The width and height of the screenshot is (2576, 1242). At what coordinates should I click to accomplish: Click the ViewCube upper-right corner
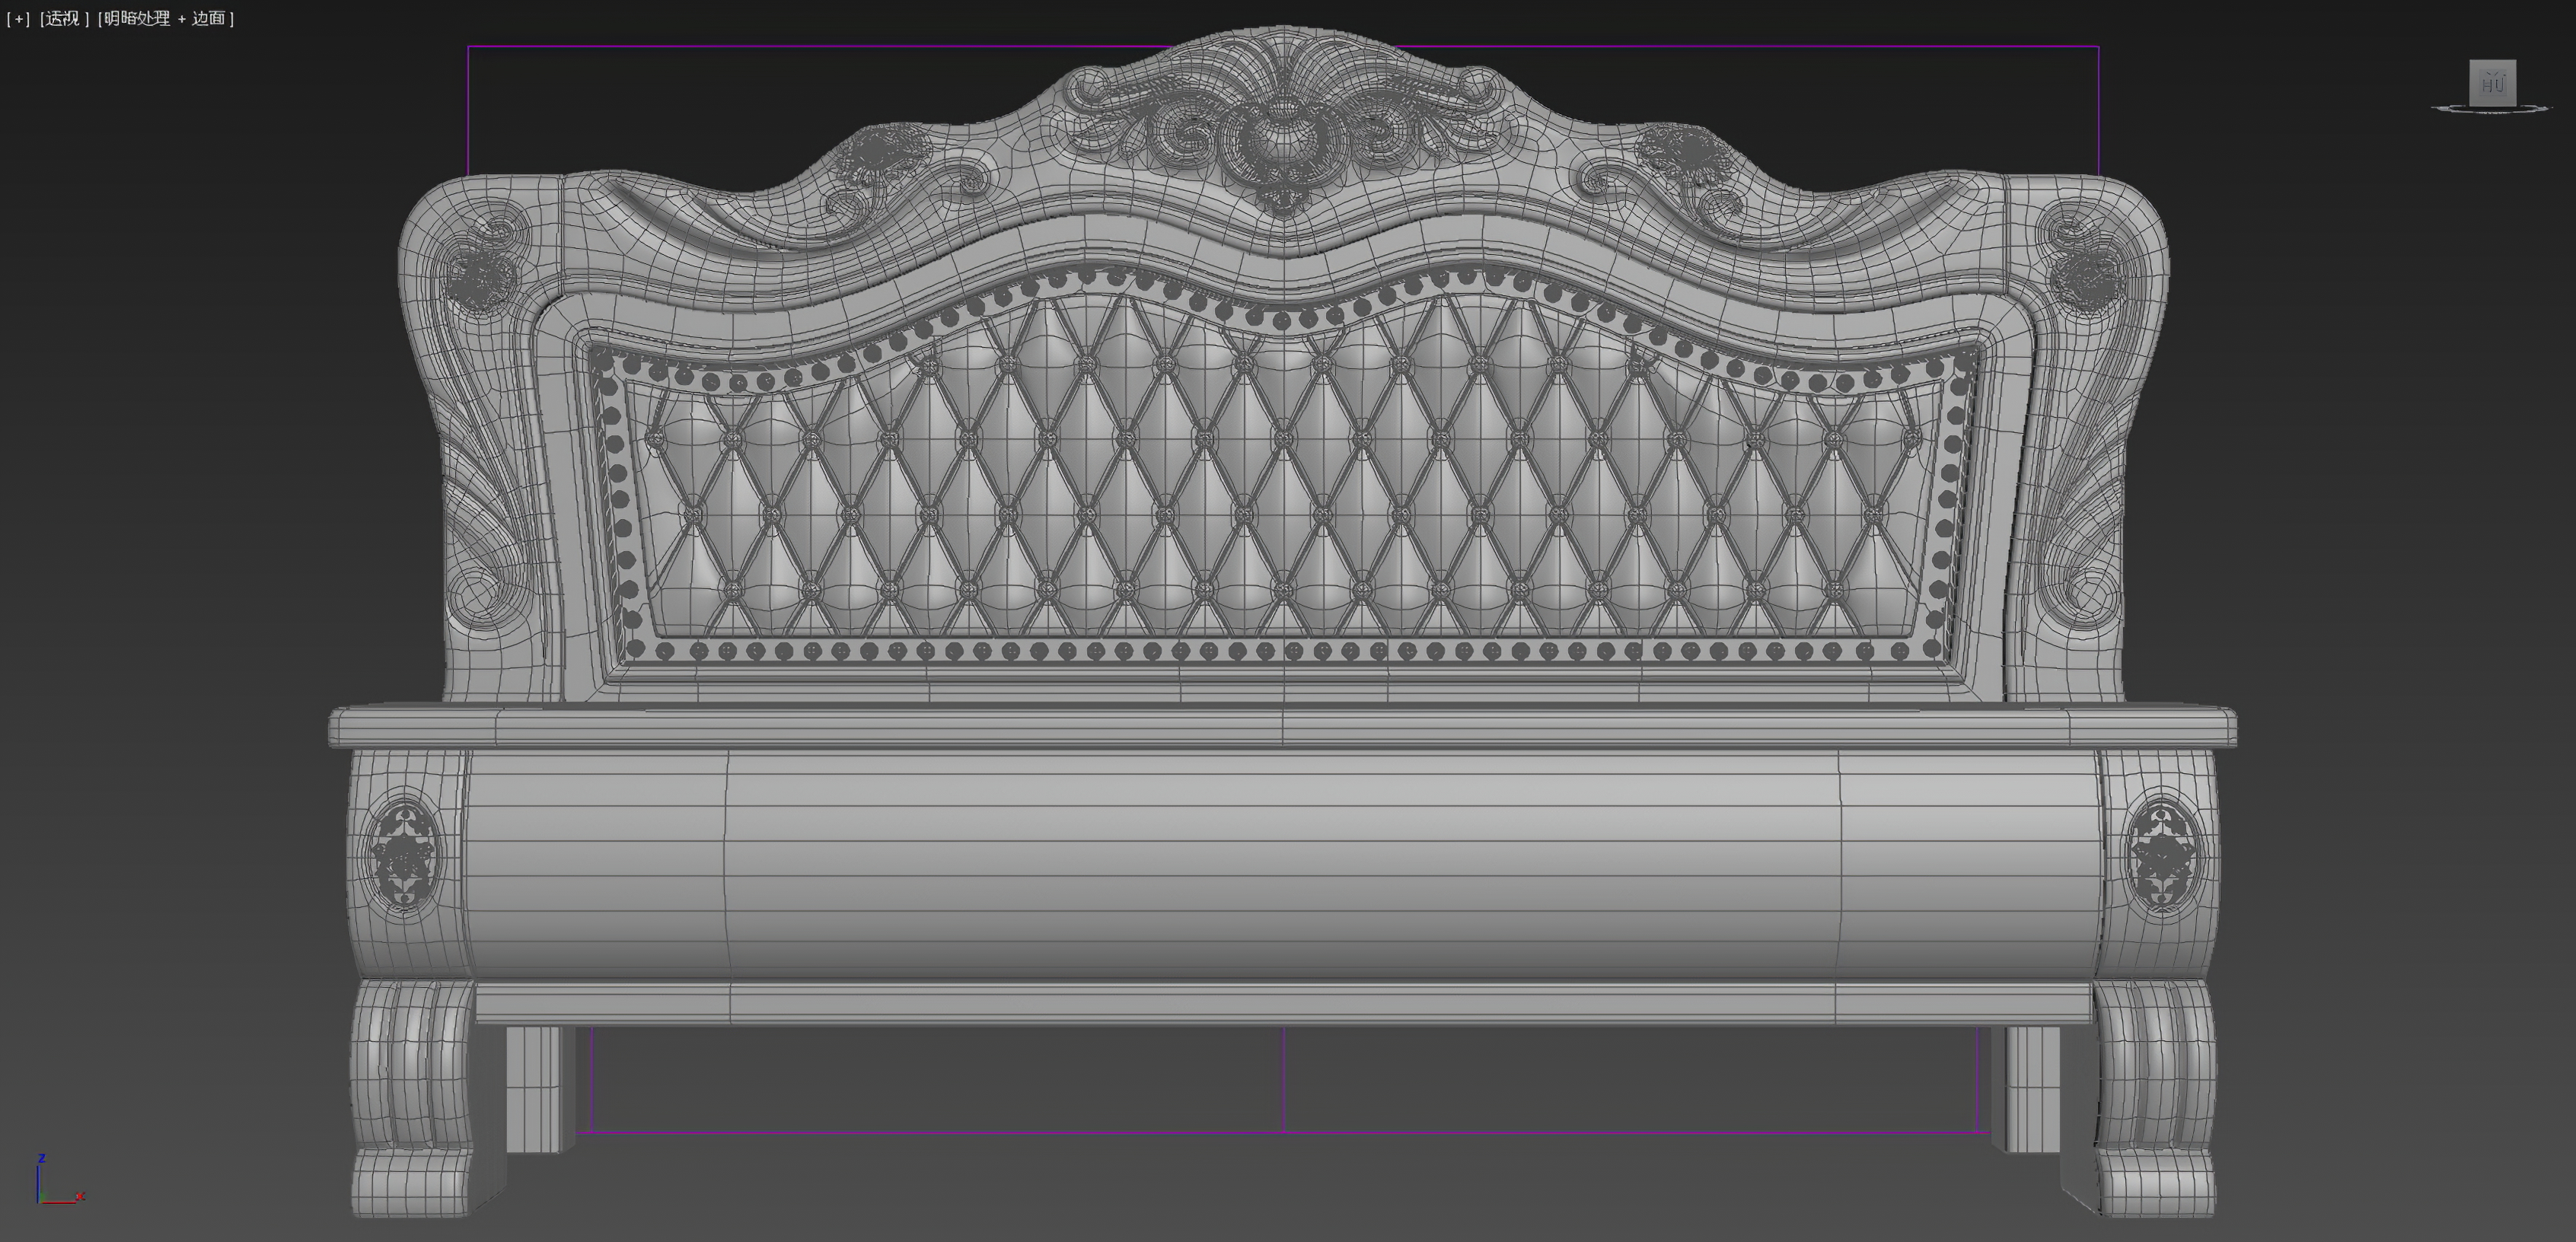point(2515,61)
